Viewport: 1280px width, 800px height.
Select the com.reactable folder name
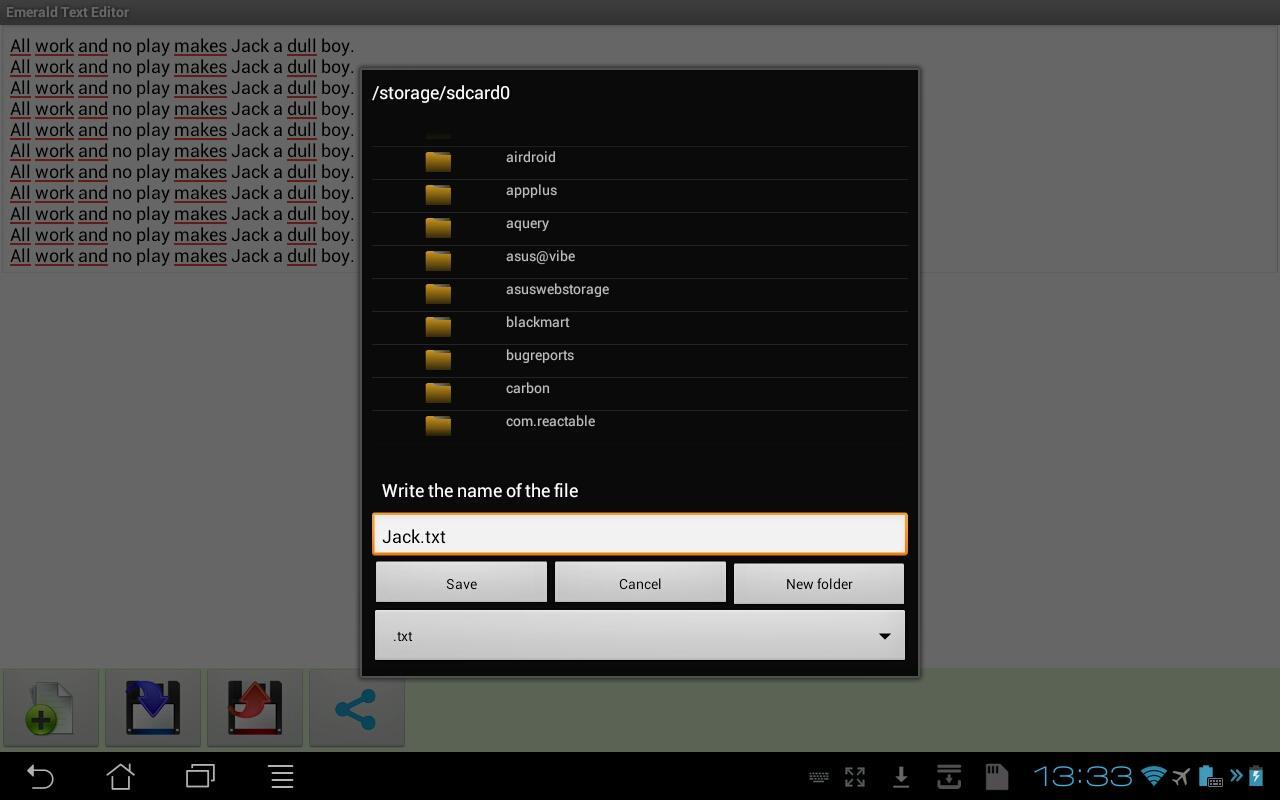click(x=551, y=421)
